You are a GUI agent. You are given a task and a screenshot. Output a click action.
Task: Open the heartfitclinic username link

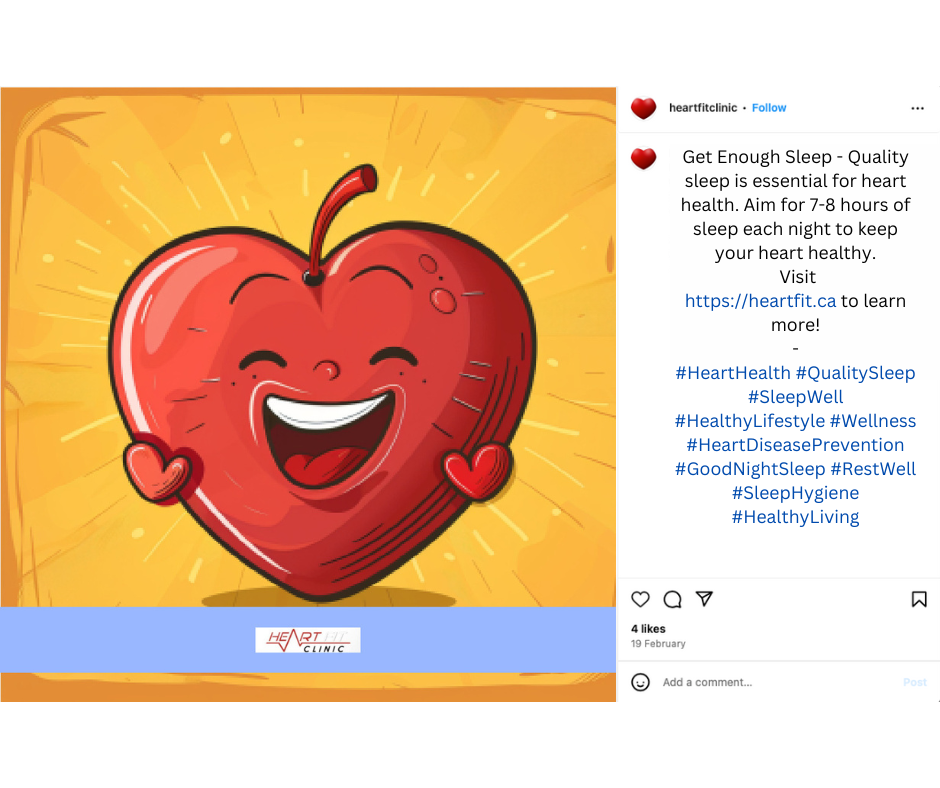(703, 108)
